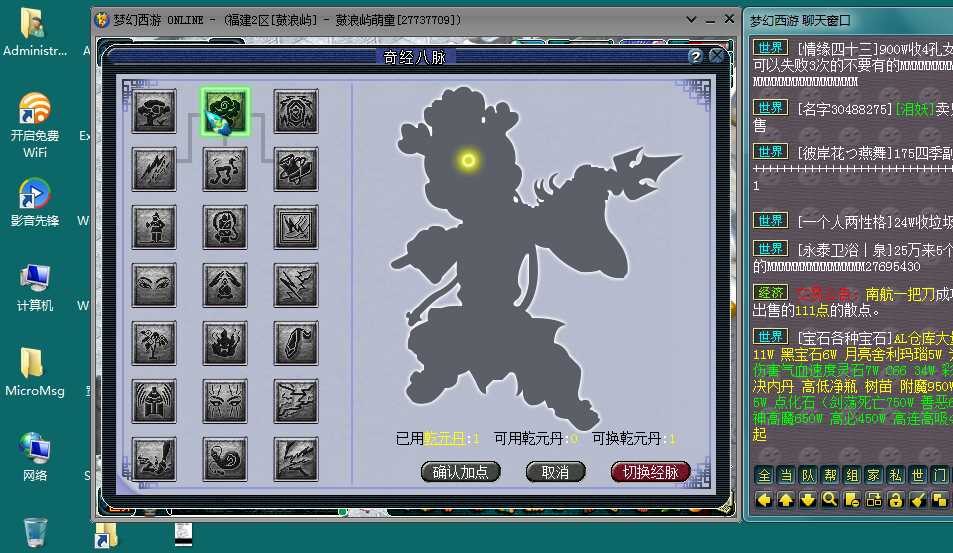Screen dimensions: 953x553
Task: Click player name [一个人两性格] in chat
Action: pyautogui.click(x=844, y=222)
